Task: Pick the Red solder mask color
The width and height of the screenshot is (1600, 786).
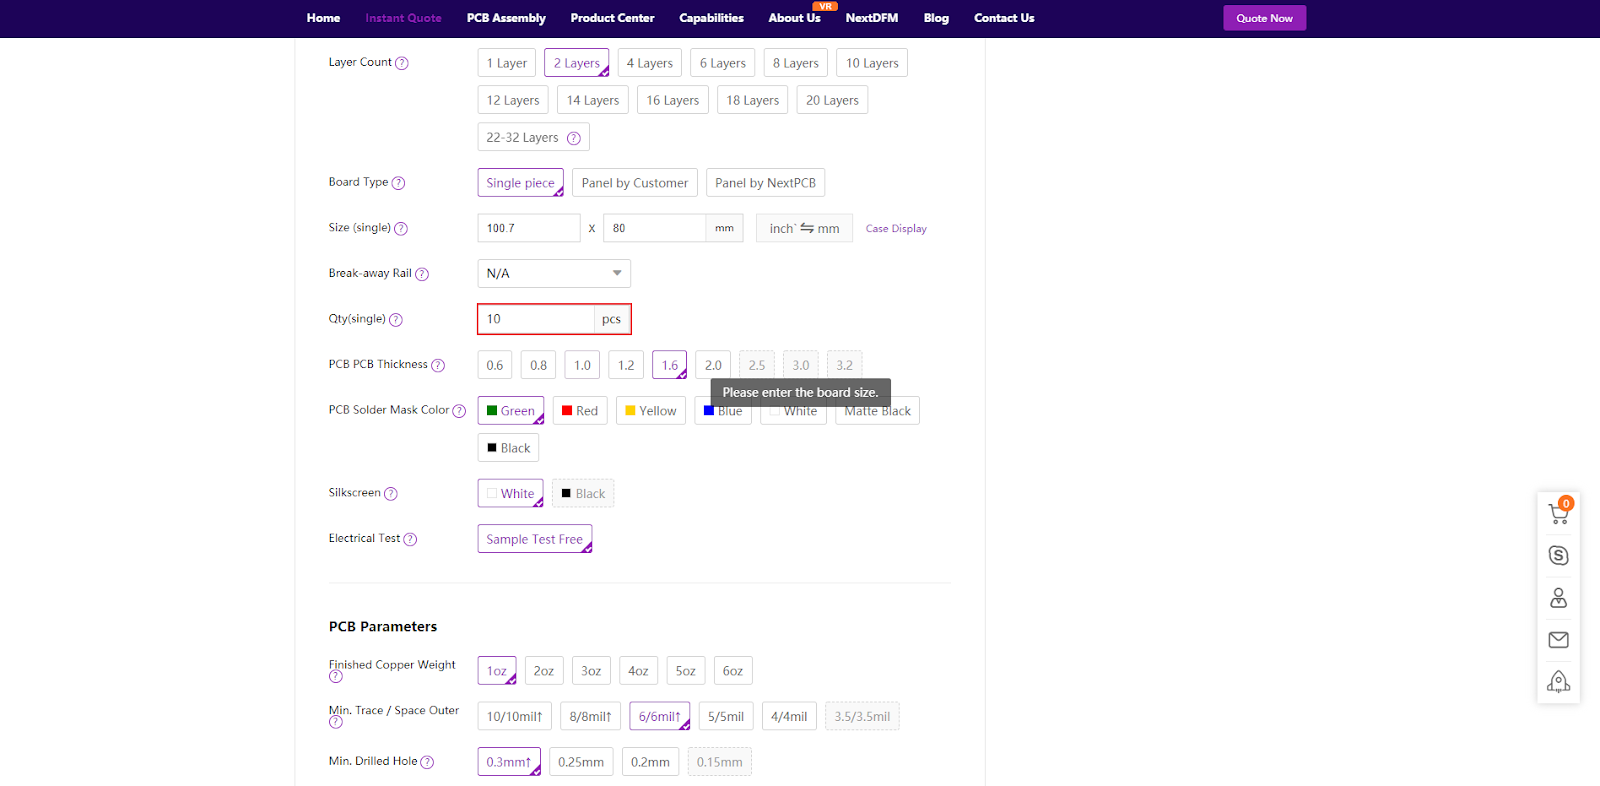Action: pos(580,411)
